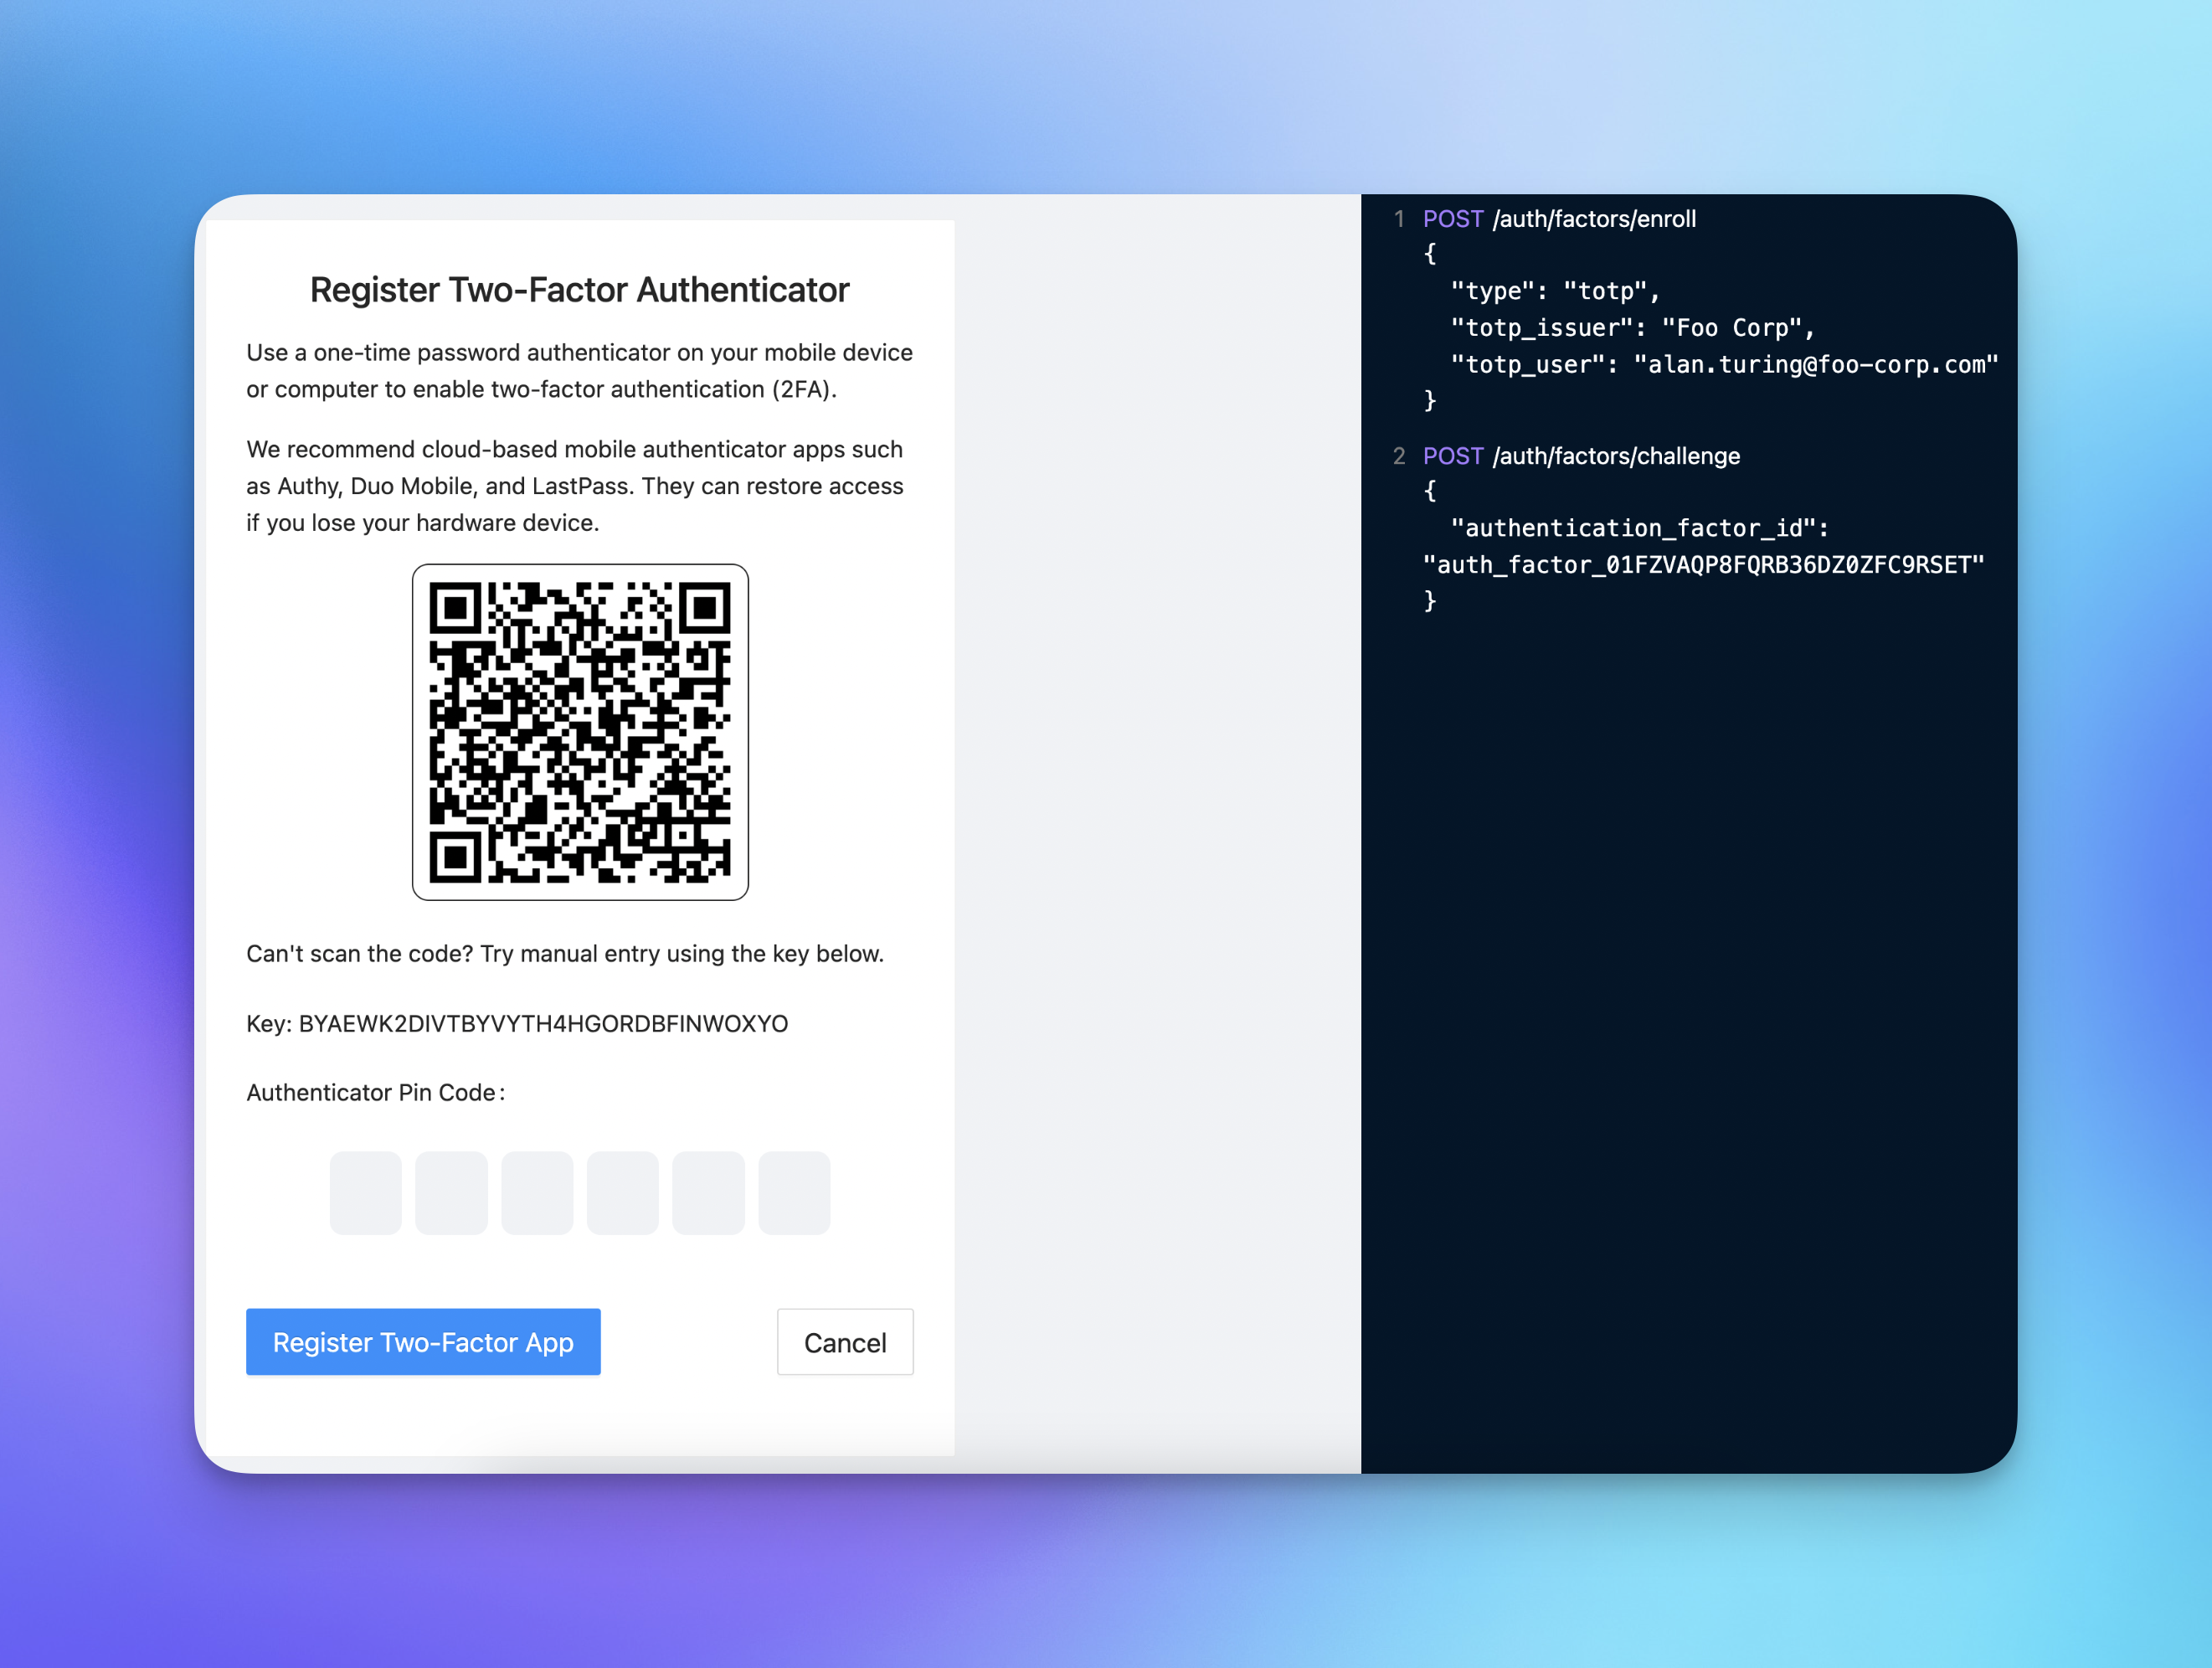Choose the fifth pin code digit box
The image size is (2212, 1668).
tap(708, 1192)
